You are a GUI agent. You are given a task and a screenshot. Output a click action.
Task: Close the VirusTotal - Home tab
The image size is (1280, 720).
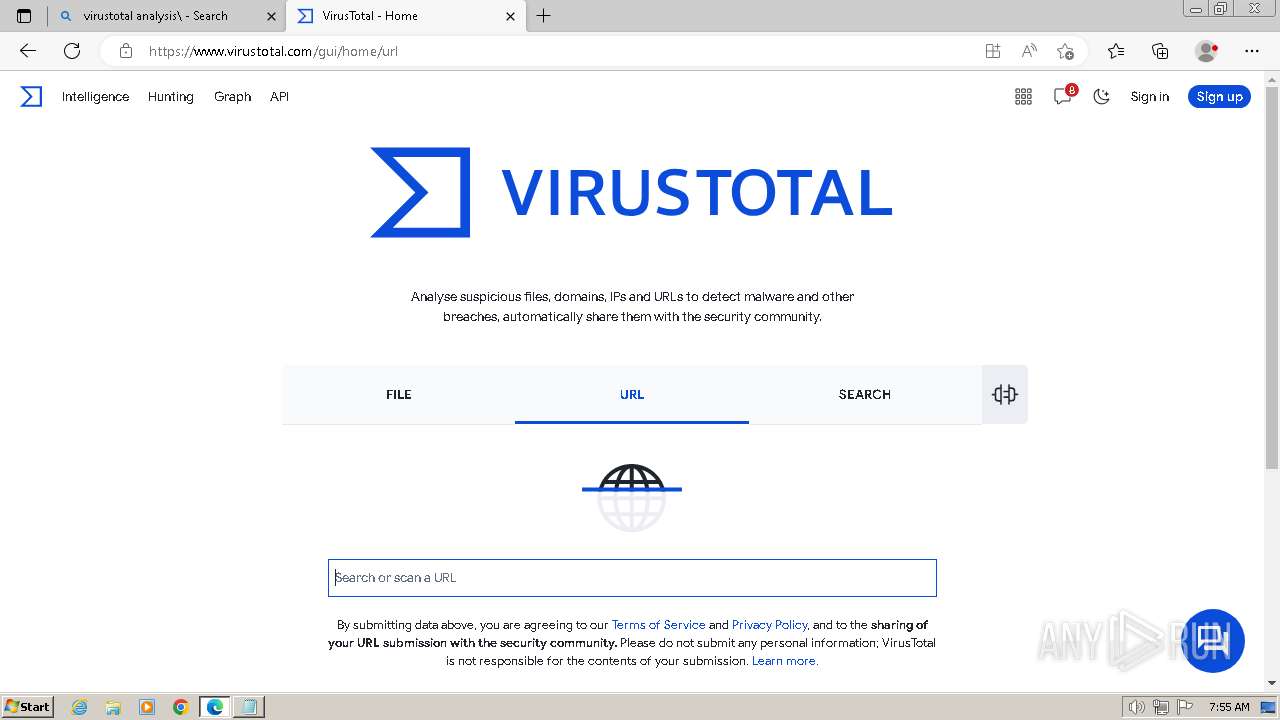click(x=510, y=16)
